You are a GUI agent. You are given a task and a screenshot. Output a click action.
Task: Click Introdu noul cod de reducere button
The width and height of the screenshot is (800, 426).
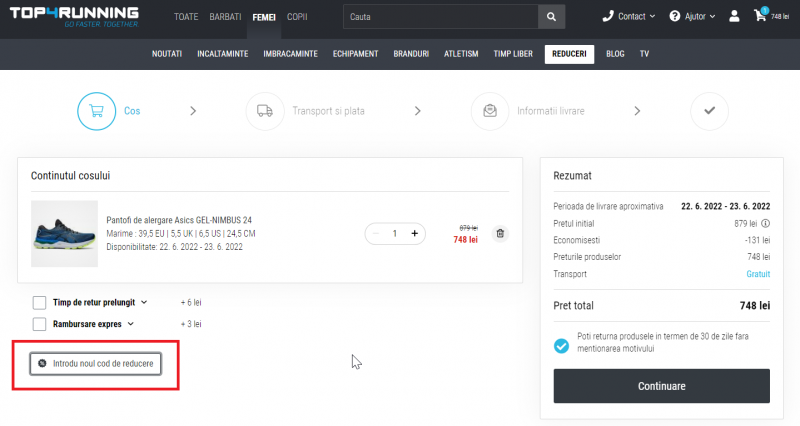(x=95, y=363)
